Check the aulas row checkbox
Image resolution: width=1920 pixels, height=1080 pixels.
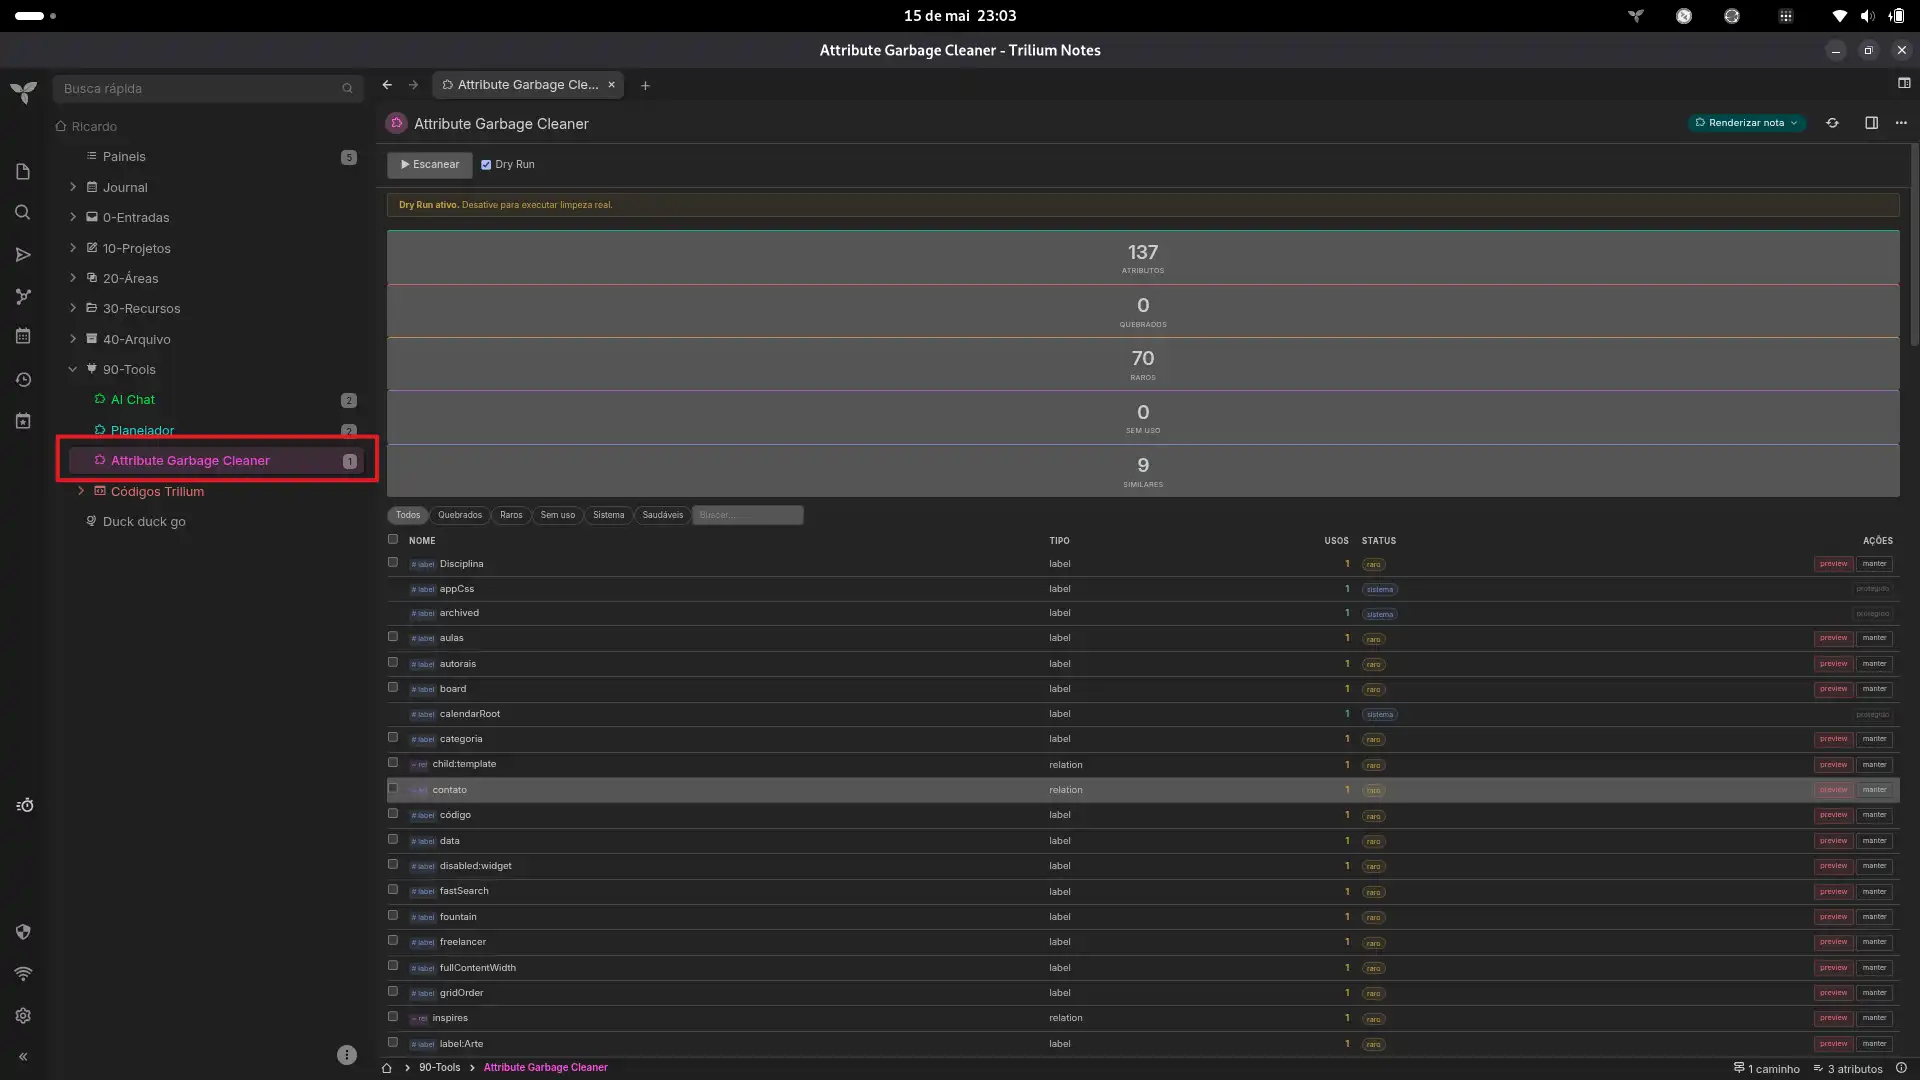coord(393,637)
